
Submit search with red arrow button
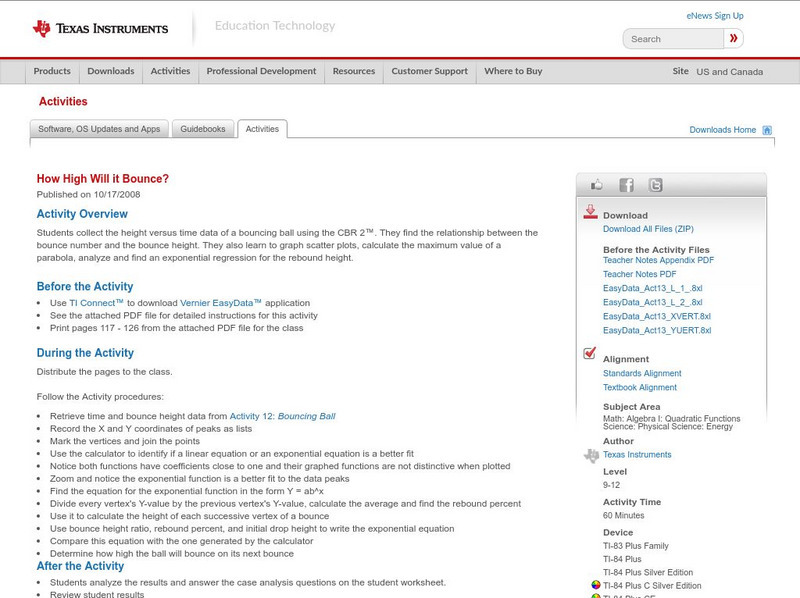(733, 38)
